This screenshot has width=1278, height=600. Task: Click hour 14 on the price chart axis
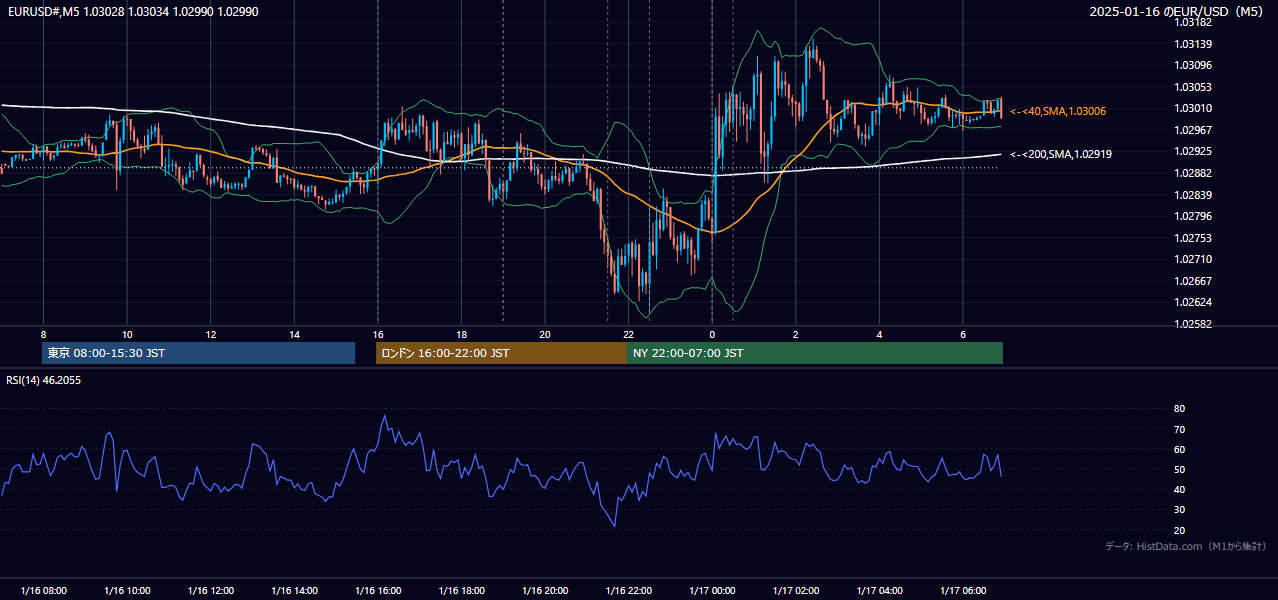(x=294, y=334)
